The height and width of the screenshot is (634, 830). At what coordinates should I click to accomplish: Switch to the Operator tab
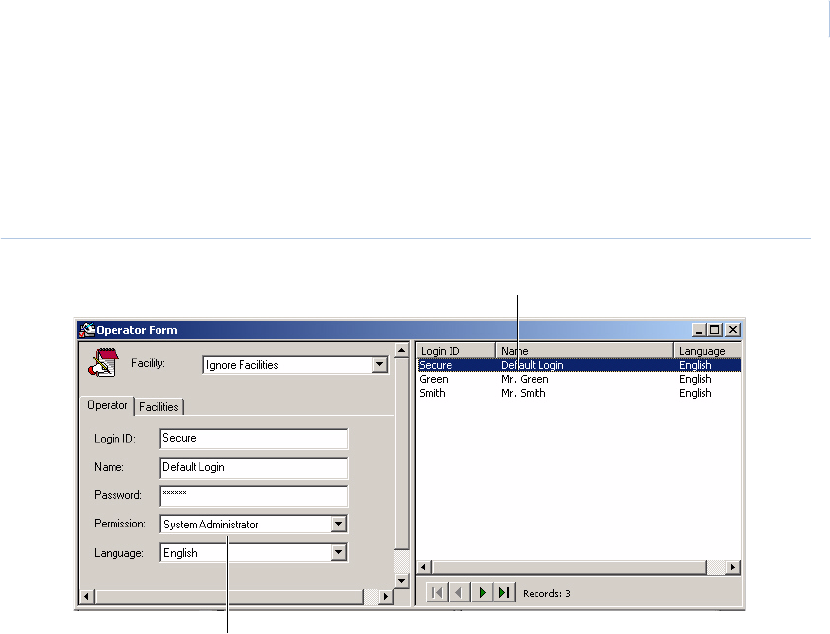coord(107,405)
